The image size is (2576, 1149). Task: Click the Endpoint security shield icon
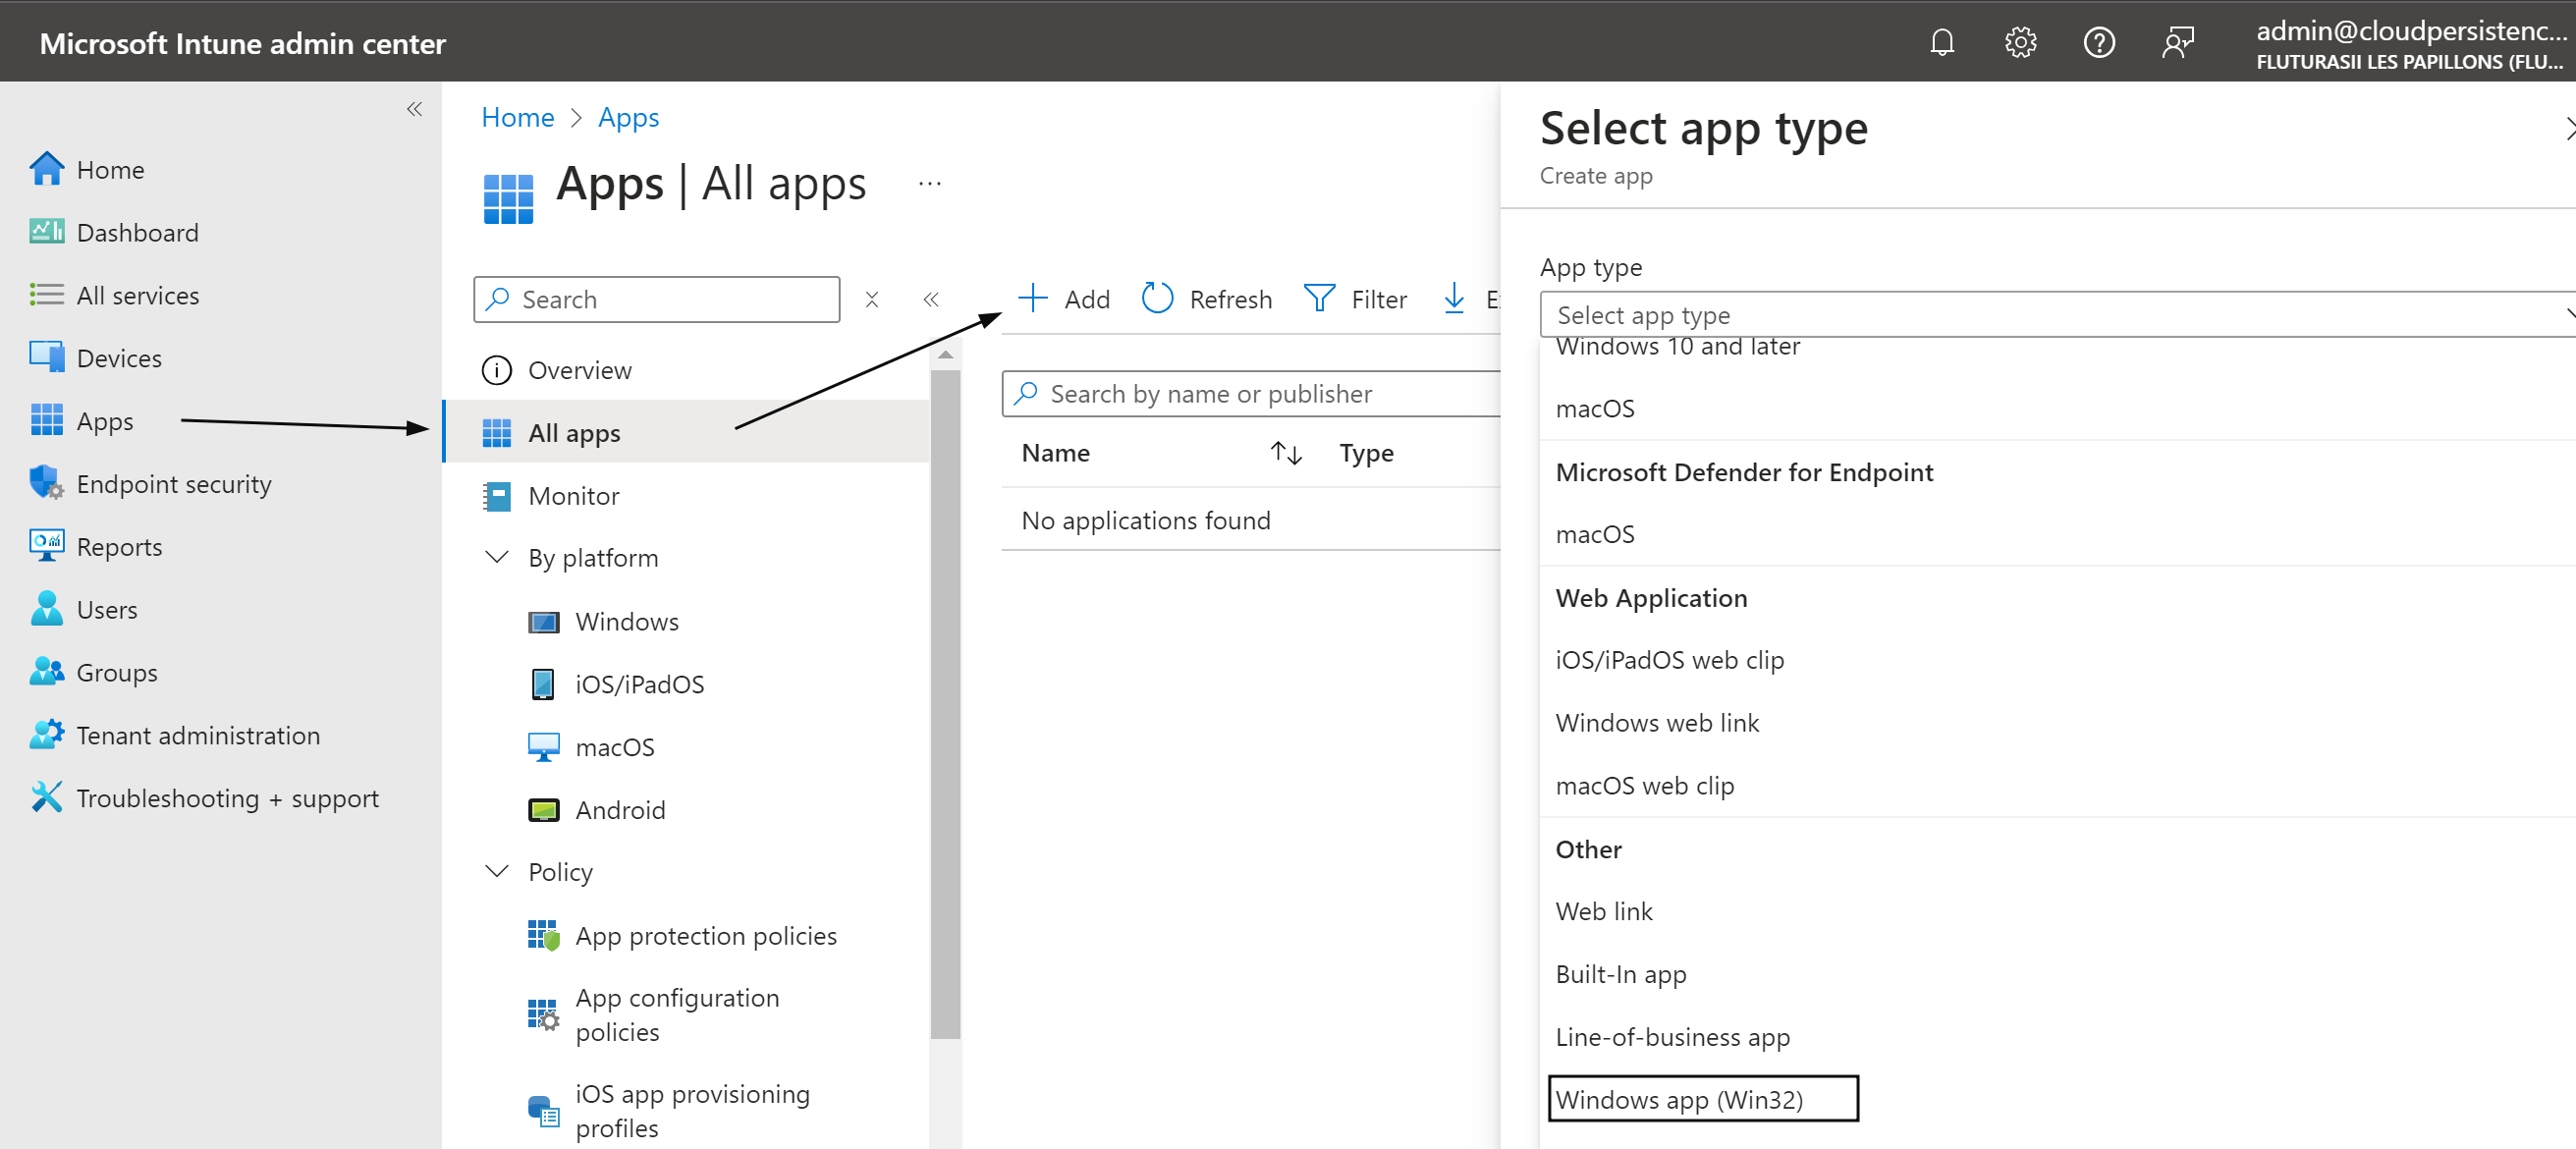pos(47,483)
